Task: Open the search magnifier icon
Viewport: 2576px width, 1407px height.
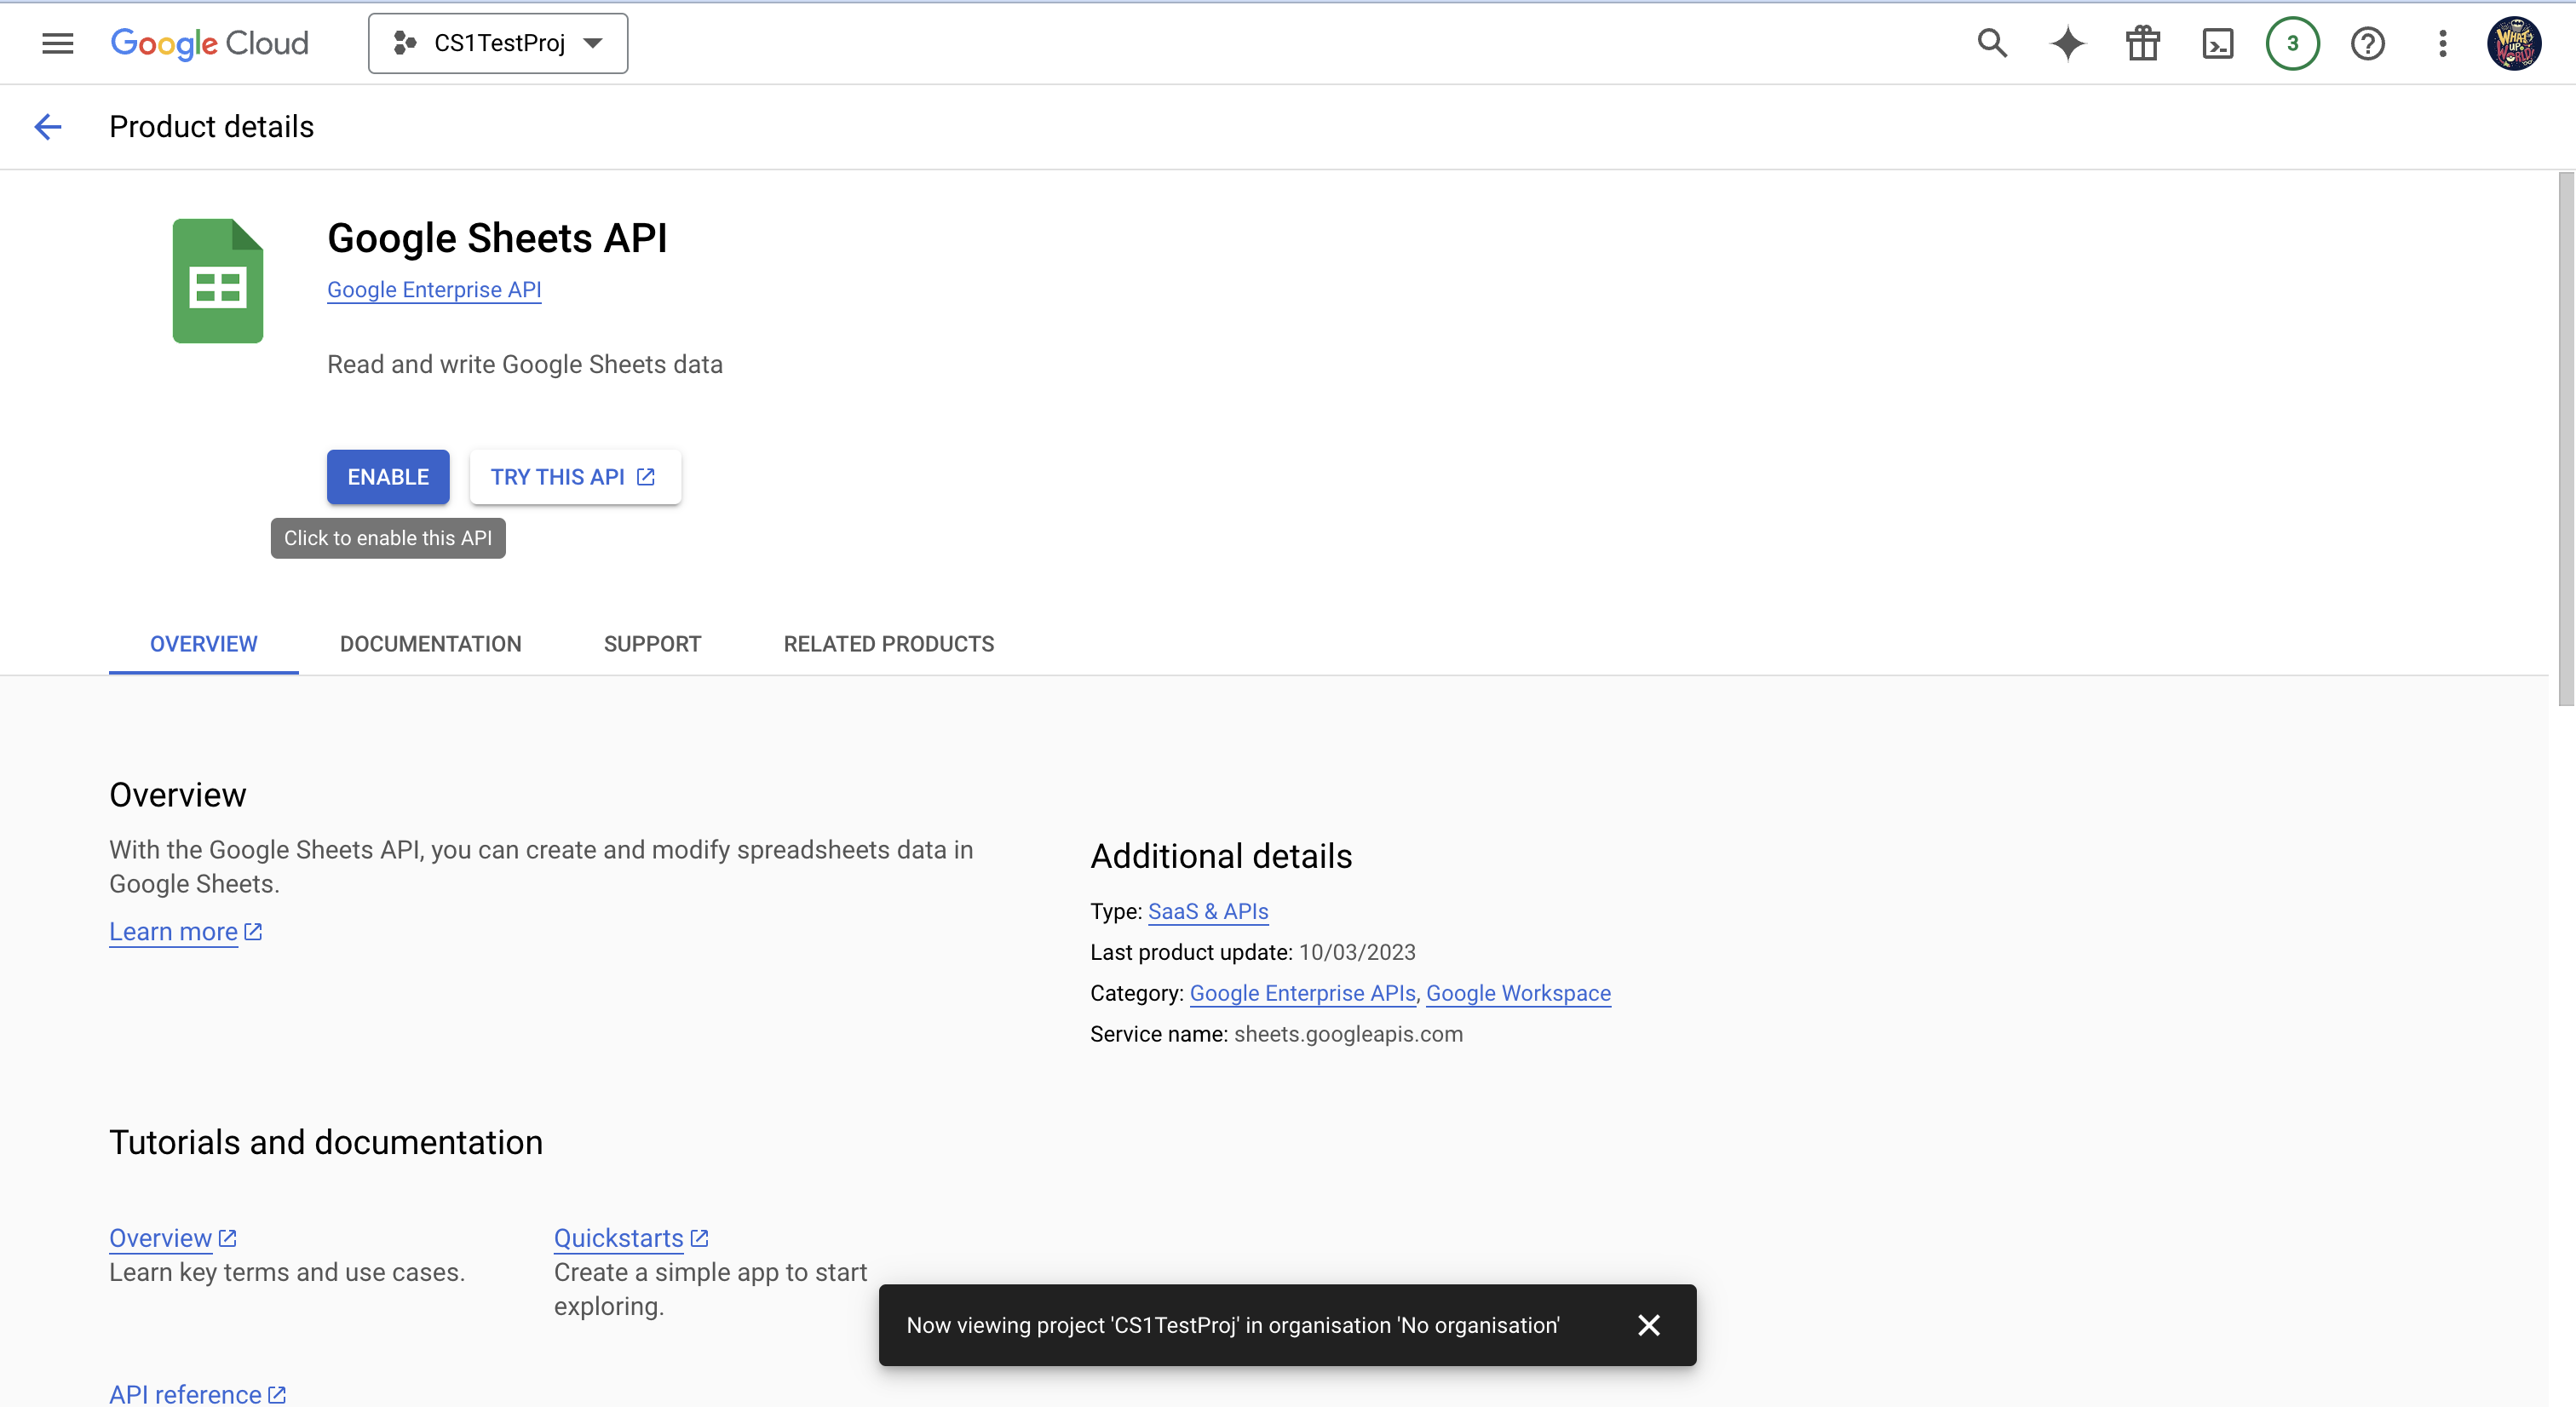Action: click(x=1992, y=43)
